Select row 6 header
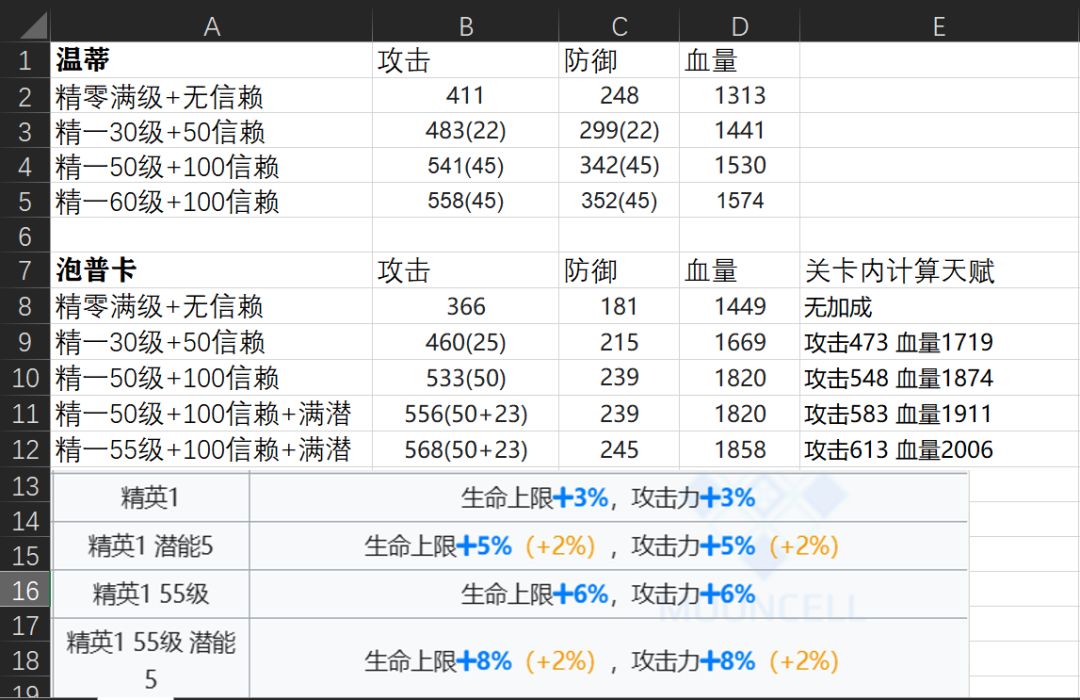Image resolution: width=1080 pixels, height=700 pixels. tap(25, 236)
